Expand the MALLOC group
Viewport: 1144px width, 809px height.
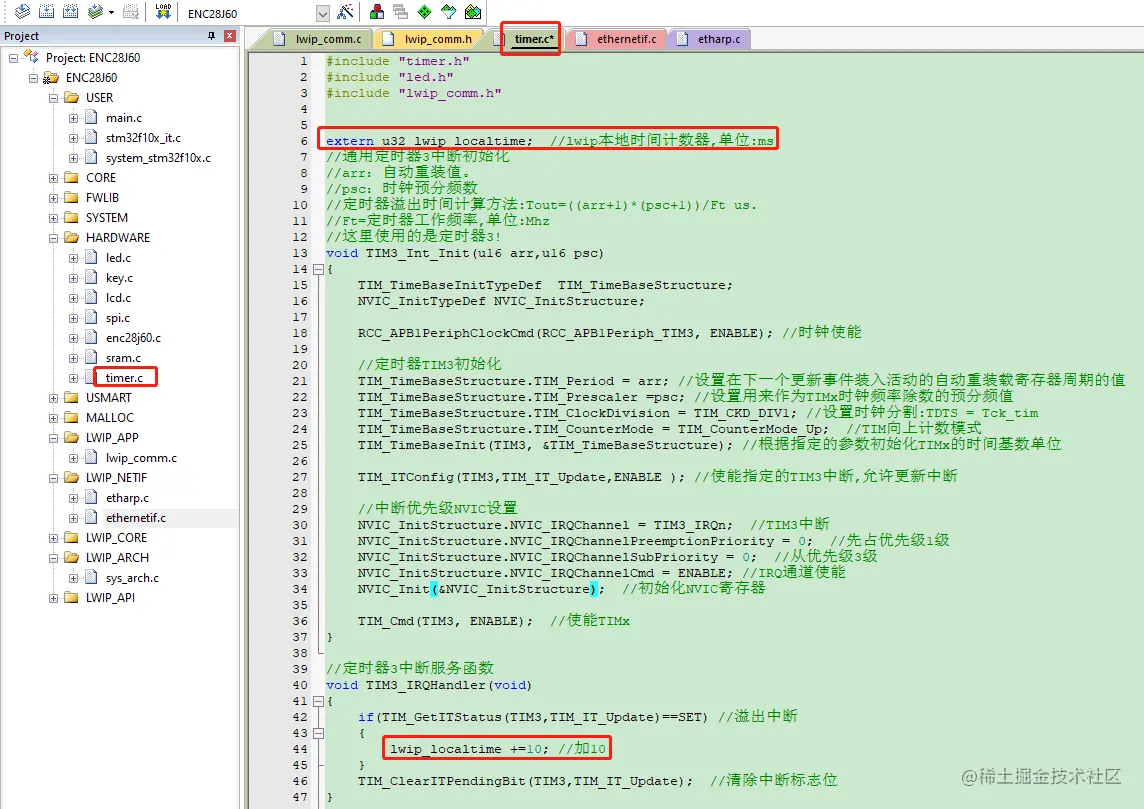coord(53,418)
